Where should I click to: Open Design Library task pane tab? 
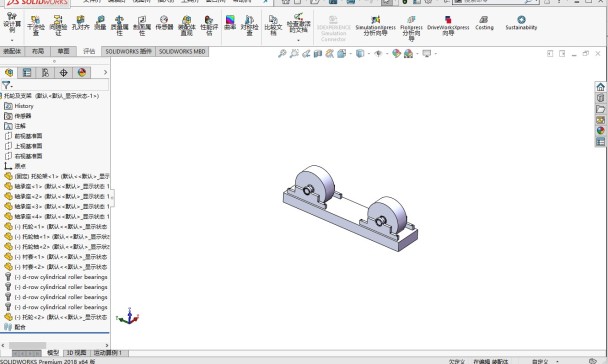tap(600, 98)
